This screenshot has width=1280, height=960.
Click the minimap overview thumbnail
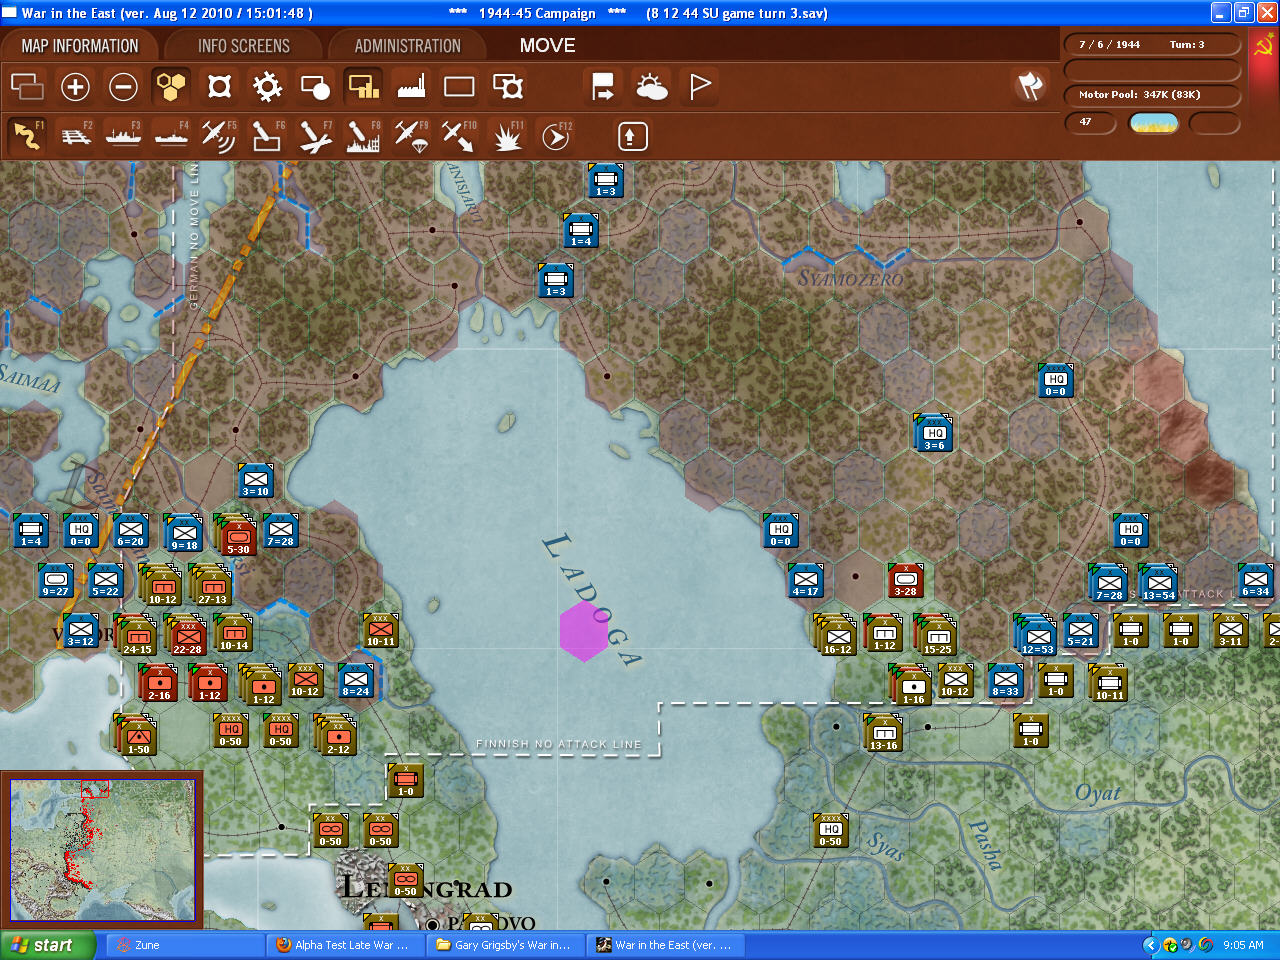click(102, 849)
